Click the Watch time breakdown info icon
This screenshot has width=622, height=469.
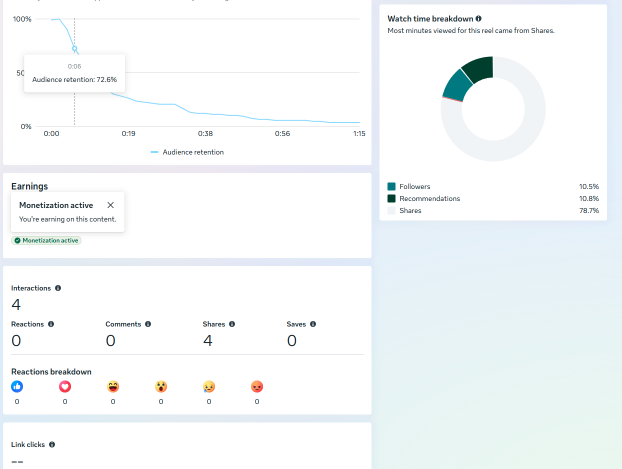tap(478, 19)
